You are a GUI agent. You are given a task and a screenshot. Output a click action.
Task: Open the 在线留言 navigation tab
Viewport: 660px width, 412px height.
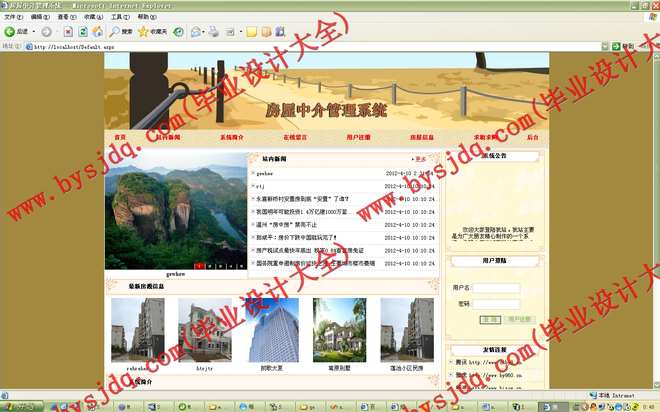tap(295, 137)
